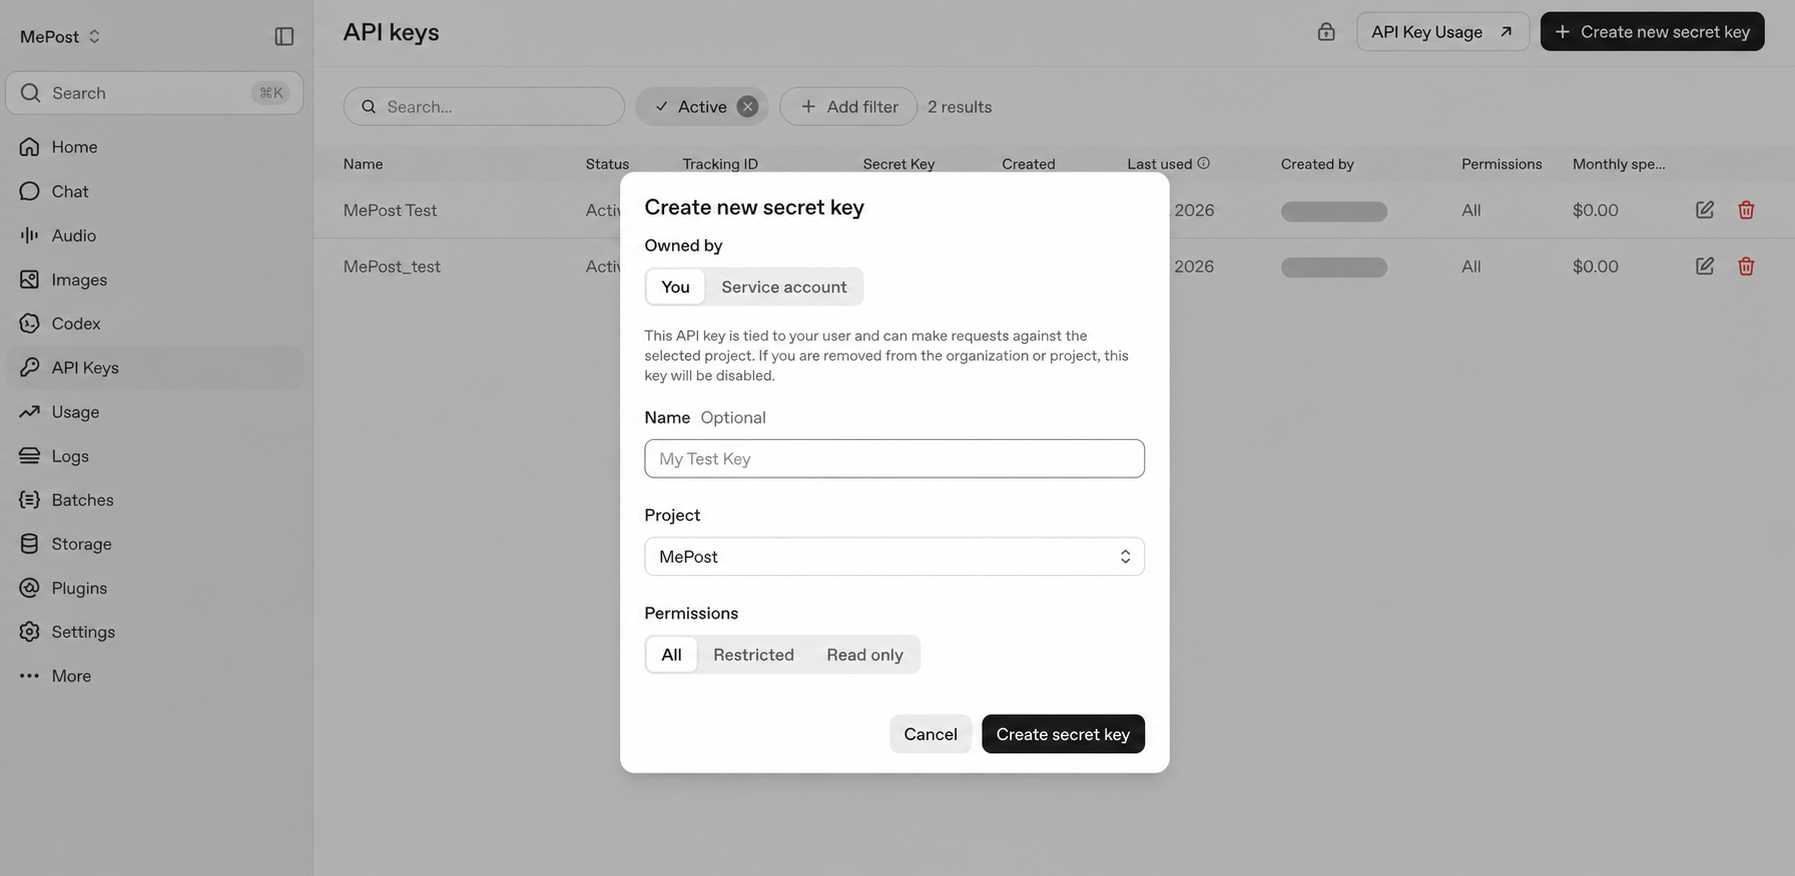Open the Storage page
1795x876 pixels.
155,543
